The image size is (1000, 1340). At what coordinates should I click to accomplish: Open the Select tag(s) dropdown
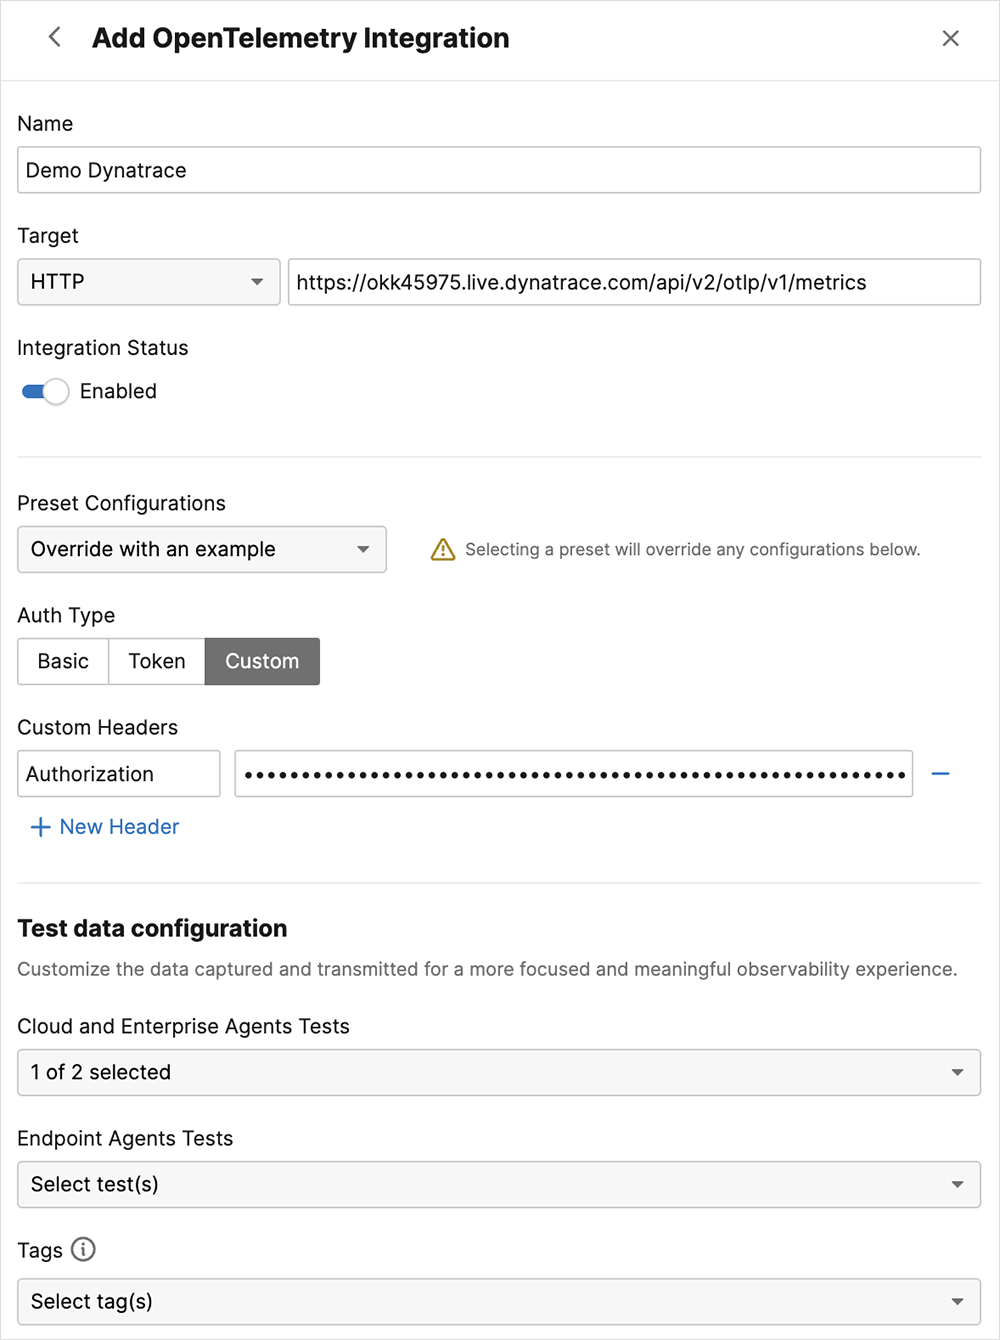[498, 1302]
